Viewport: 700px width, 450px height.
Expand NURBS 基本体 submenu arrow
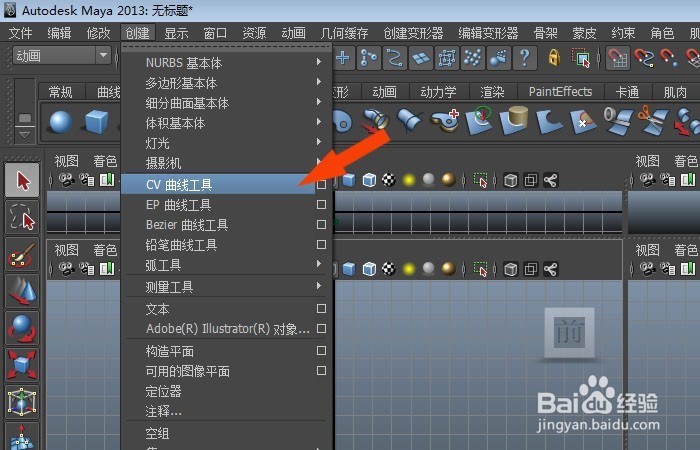tap(319, 62)
